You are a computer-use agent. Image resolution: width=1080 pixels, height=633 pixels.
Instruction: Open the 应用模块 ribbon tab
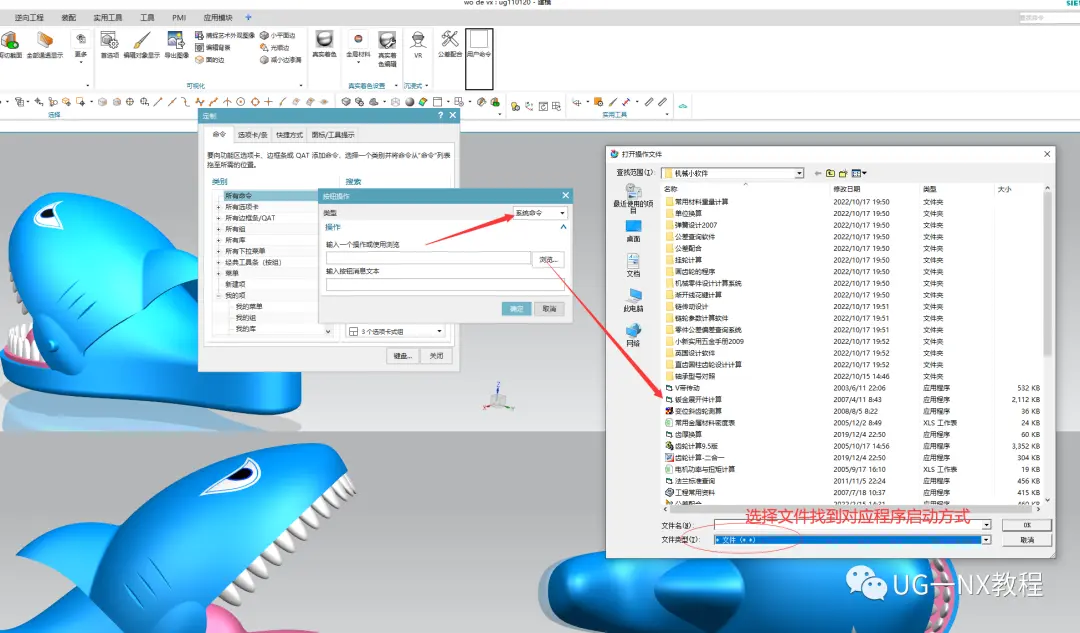pyautogui.click(x=218, y=17)
